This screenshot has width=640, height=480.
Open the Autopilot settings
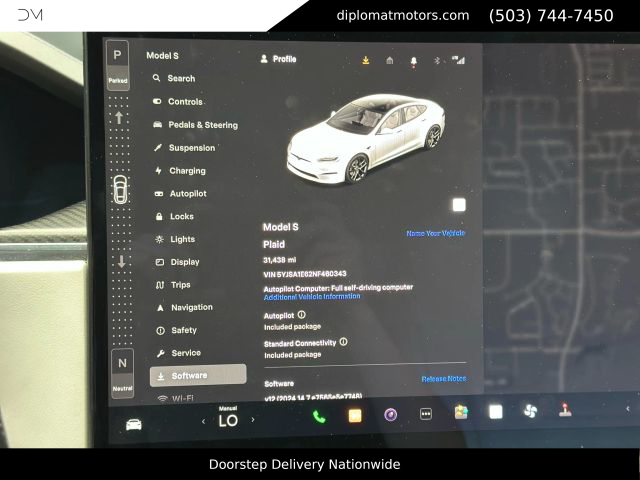point(180,193)
